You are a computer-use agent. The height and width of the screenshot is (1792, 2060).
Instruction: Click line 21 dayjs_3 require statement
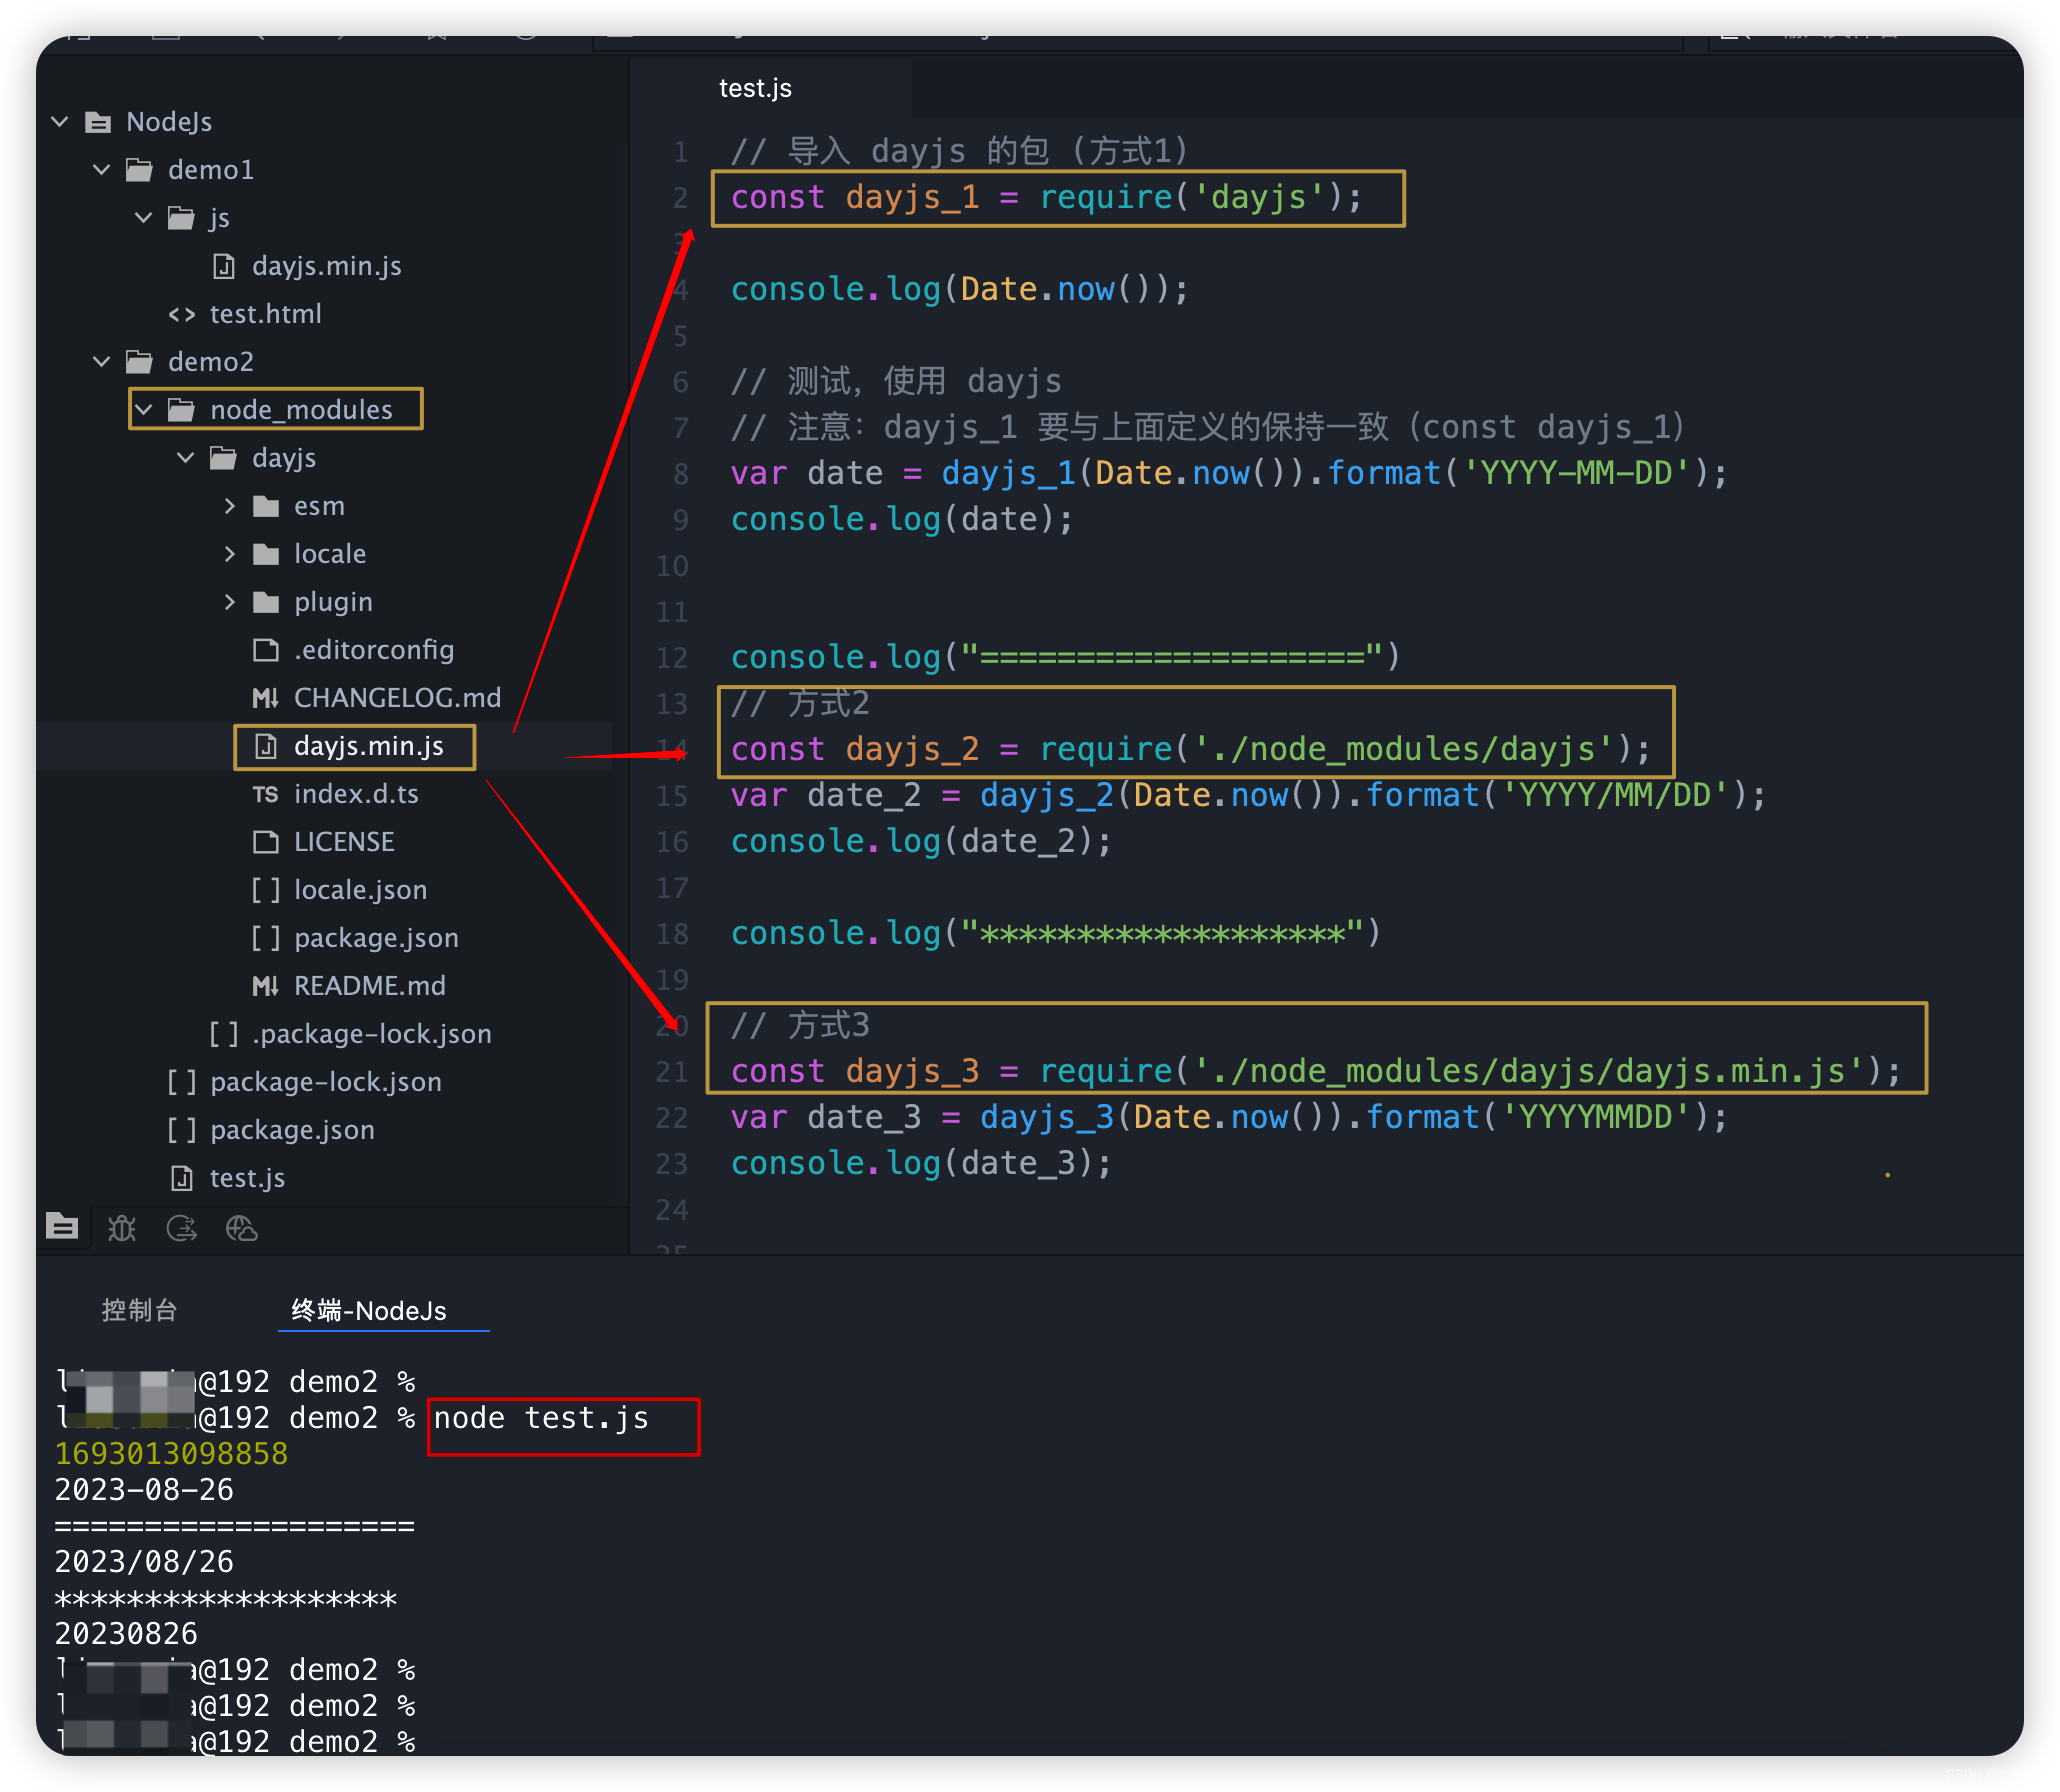coord(1316,1071)
